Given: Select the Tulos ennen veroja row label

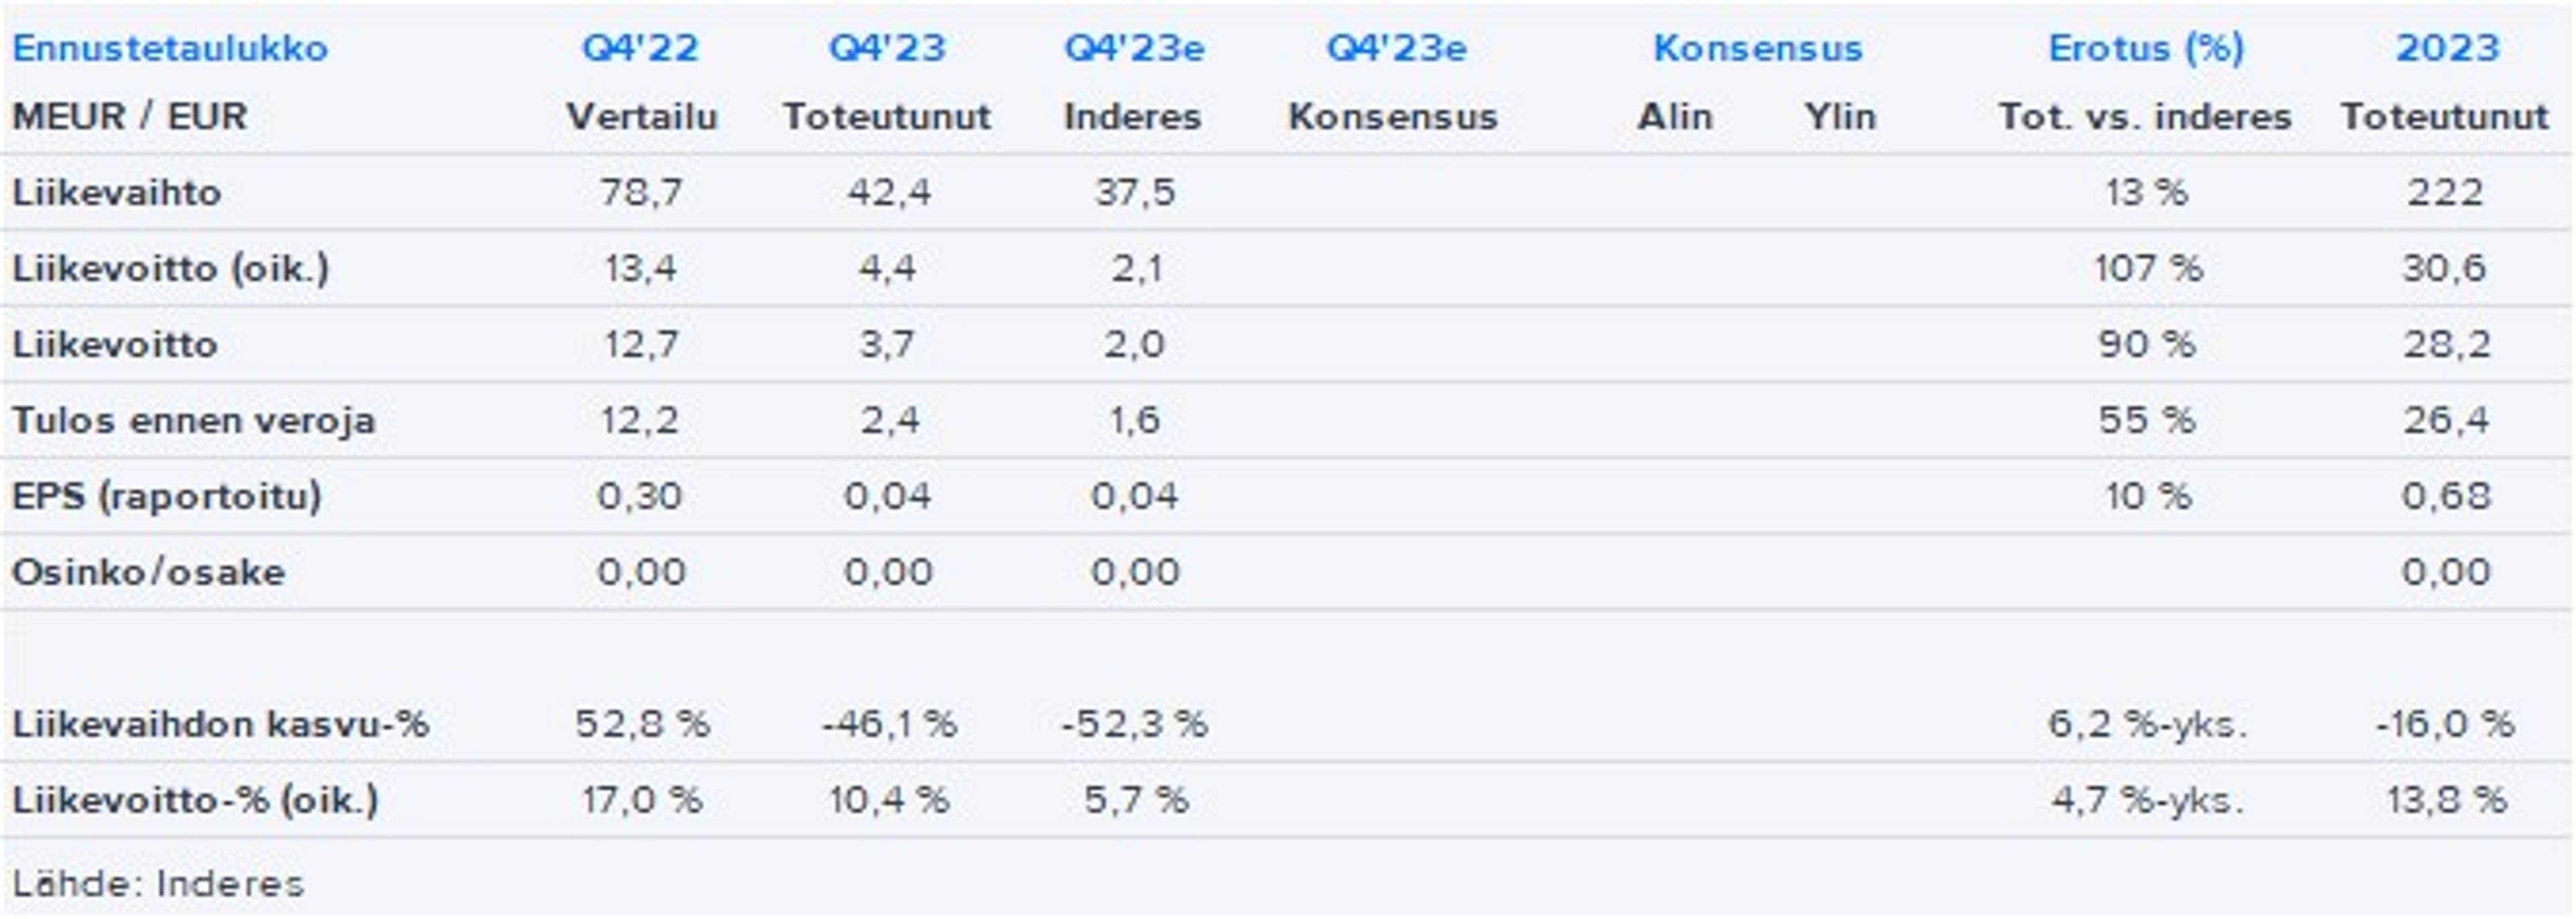Looking at the screenshot, I should pos(193,420).
